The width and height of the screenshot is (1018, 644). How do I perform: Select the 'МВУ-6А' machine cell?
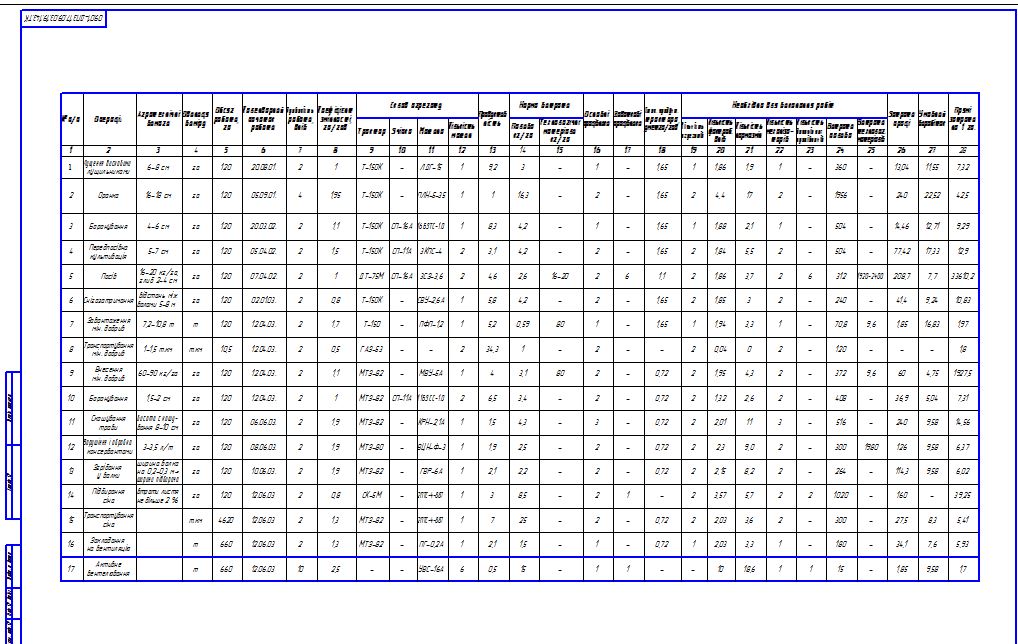pyautogui.click(x=431, y=373)
